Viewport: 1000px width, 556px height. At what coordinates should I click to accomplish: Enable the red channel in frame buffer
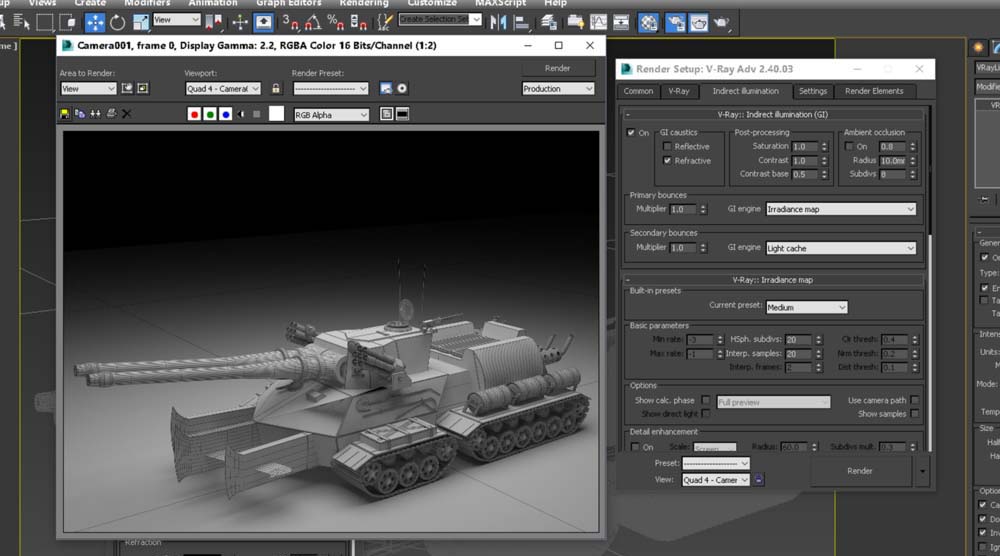(x=194, y=114)
